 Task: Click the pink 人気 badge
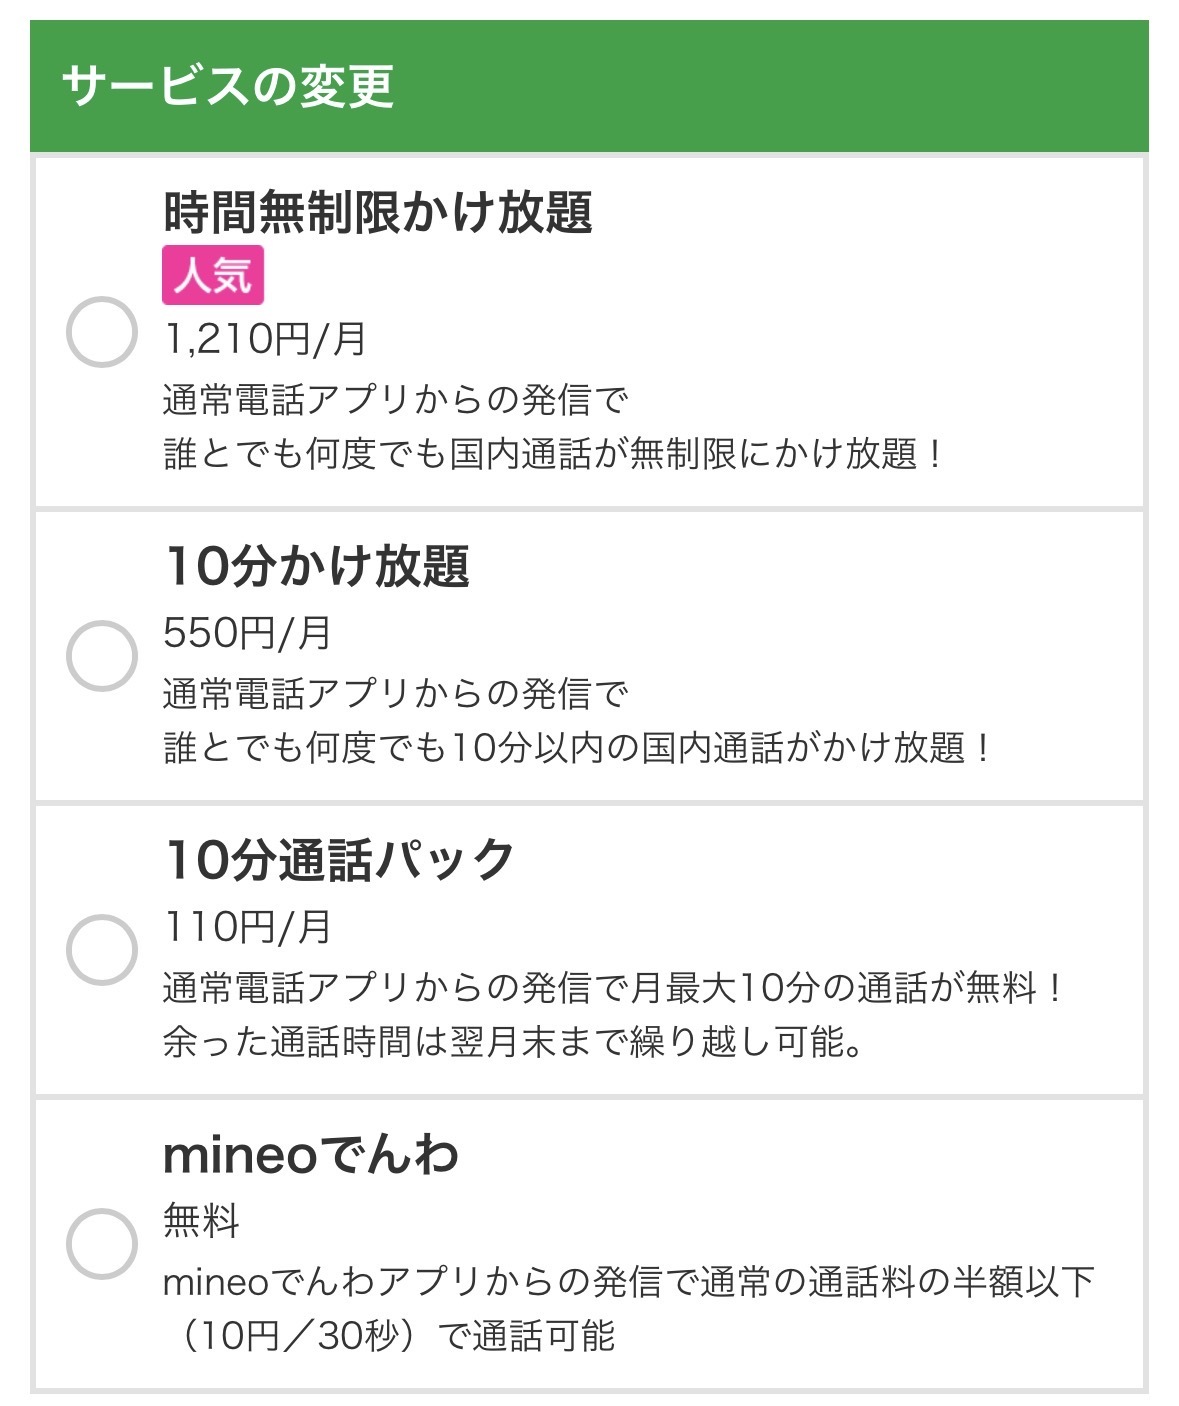pos(213,275)
